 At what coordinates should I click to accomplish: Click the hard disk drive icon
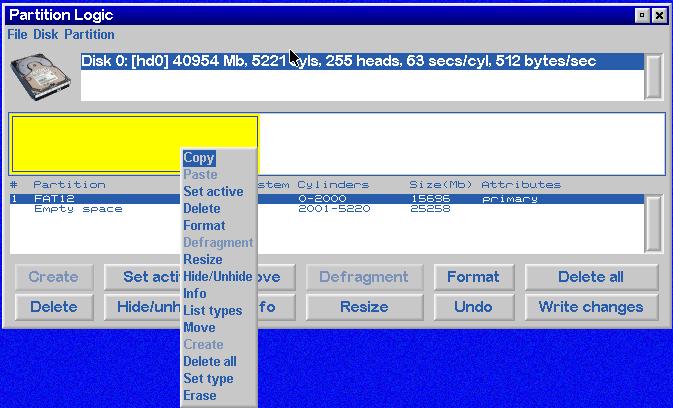coord(41,77)
